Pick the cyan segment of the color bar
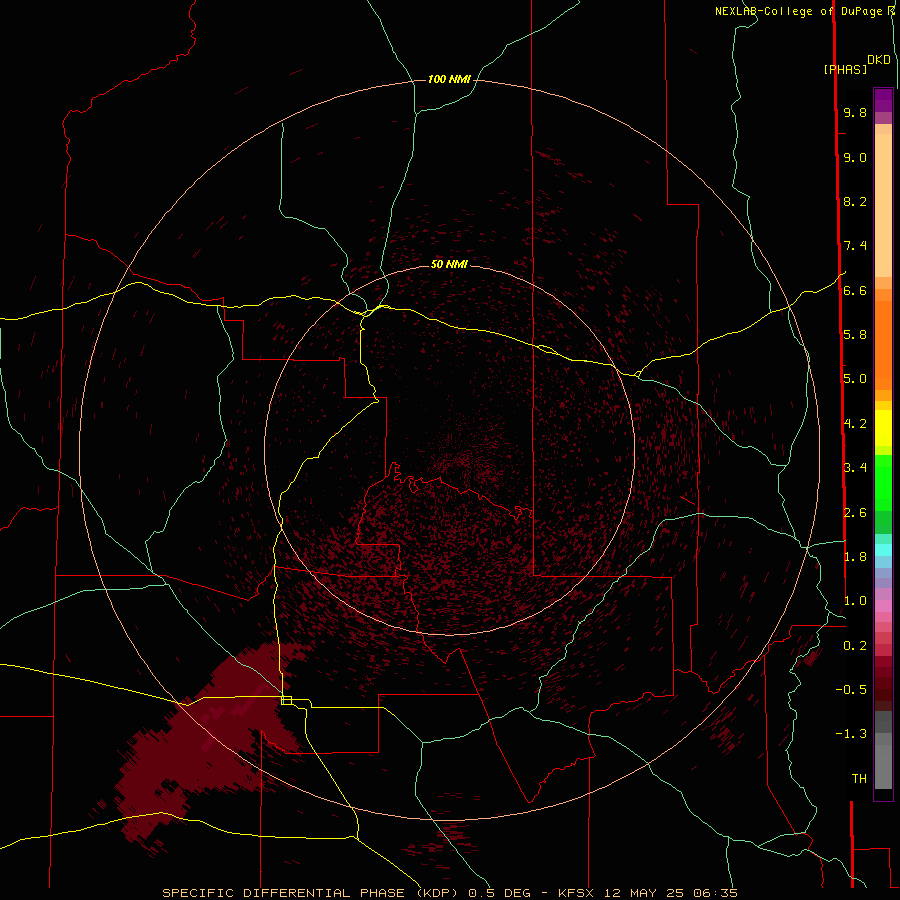 [x=883, y=550]
